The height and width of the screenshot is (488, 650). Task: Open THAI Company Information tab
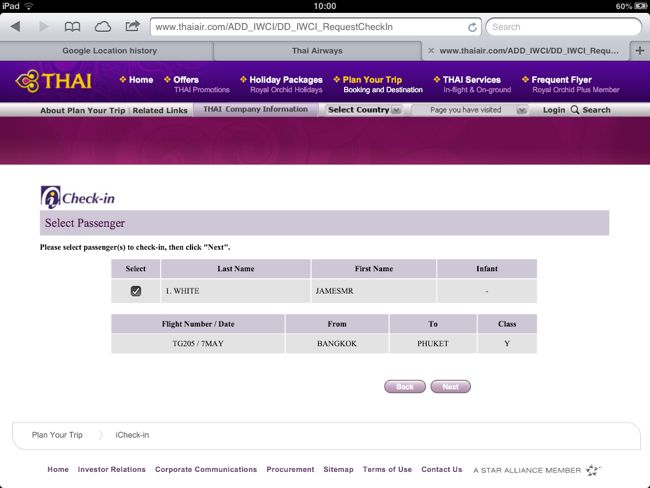[255, 109]
